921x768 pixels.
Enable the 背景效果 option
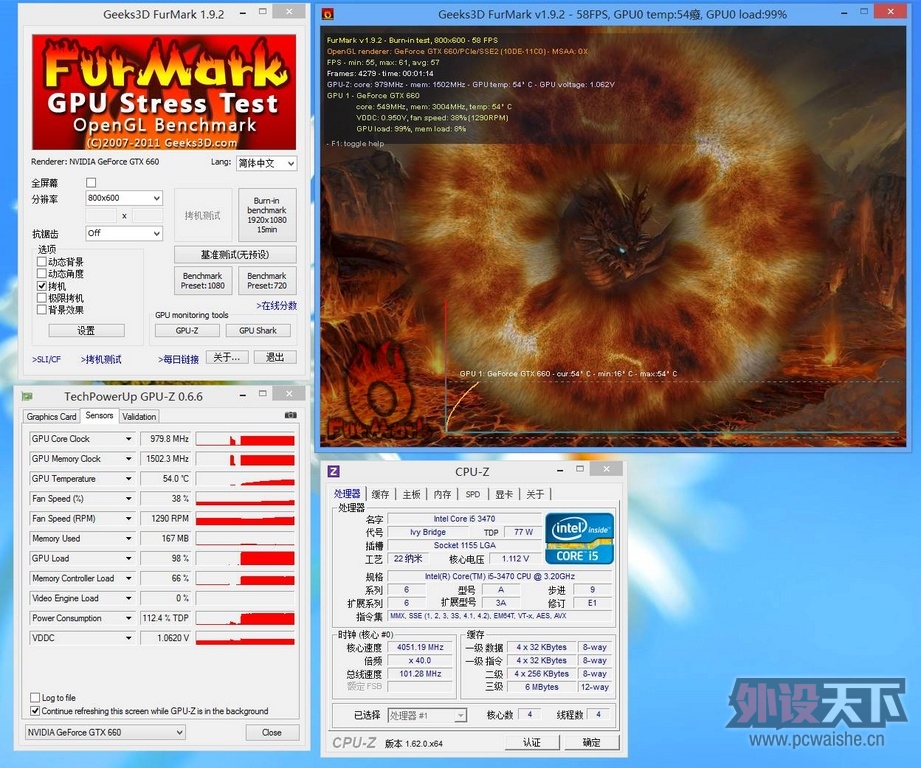coord(42,309)
